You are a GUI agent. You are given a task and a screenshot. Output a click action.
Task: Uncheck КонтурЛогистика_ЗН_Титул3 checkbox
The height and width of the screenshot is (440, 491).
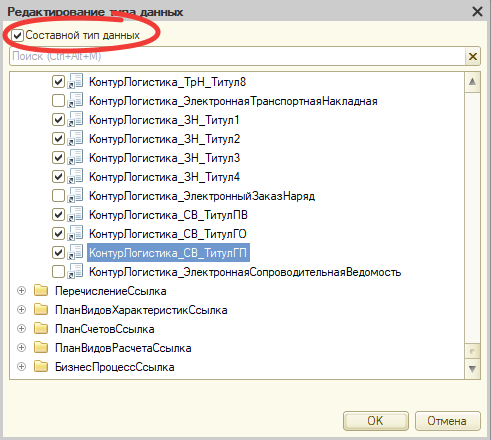pos(58,158)
